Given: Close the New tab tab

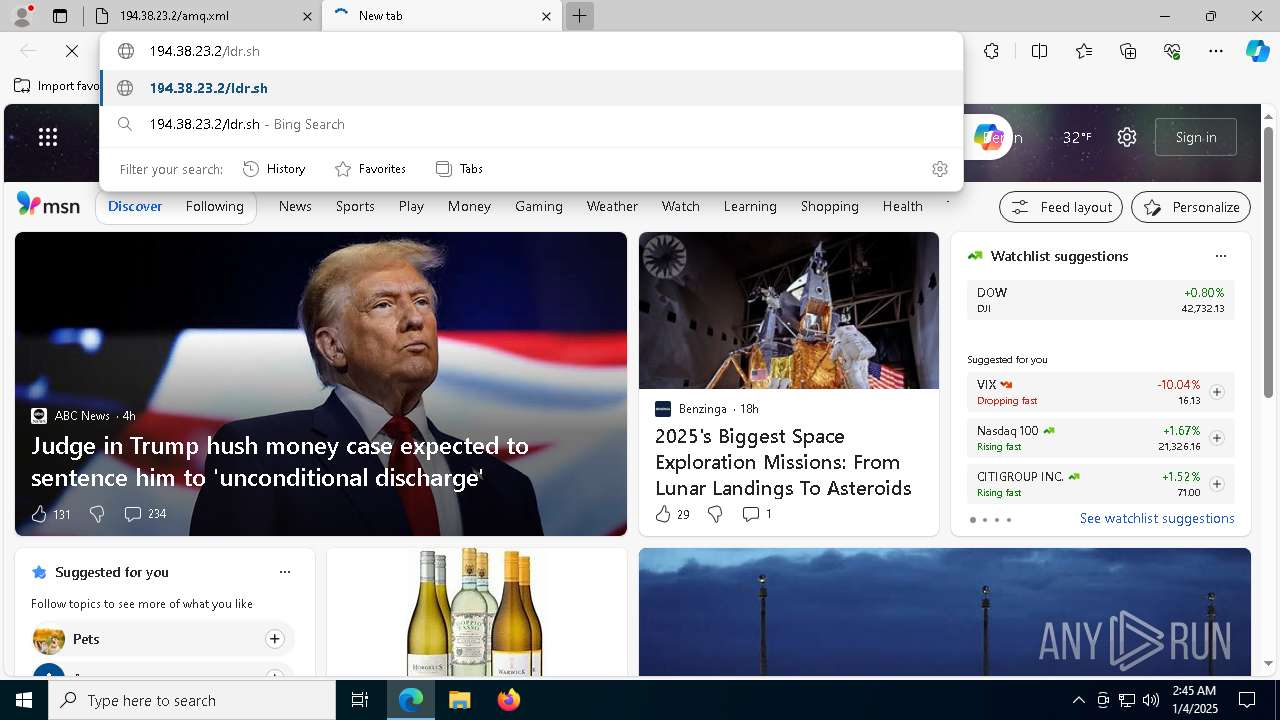Looking at the screenshot, I should [x=546, y=16].
